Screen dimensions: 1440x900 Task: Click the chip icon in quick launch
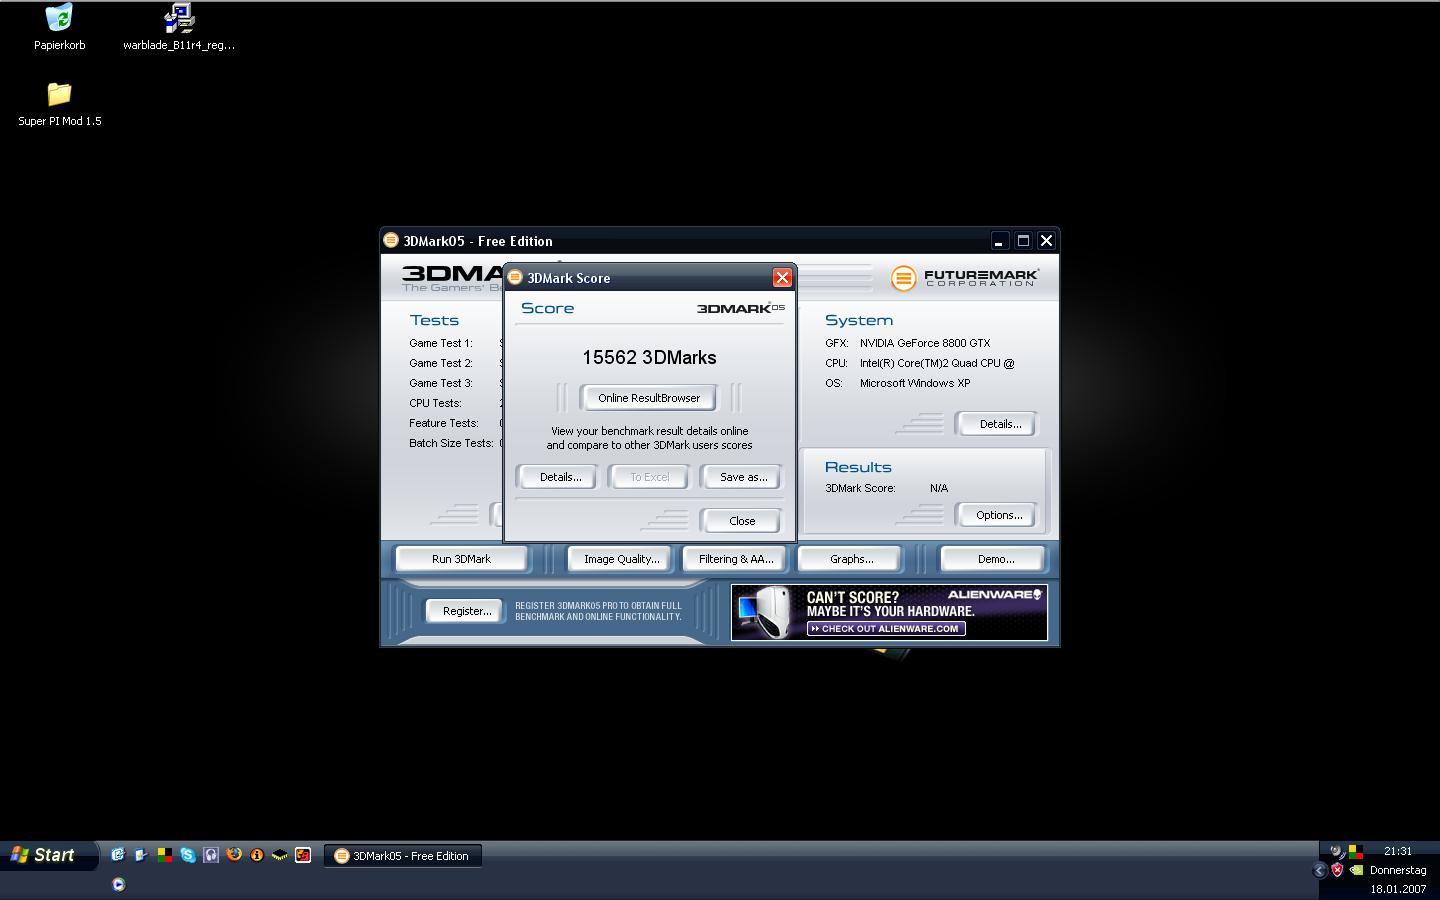point(280,855)
